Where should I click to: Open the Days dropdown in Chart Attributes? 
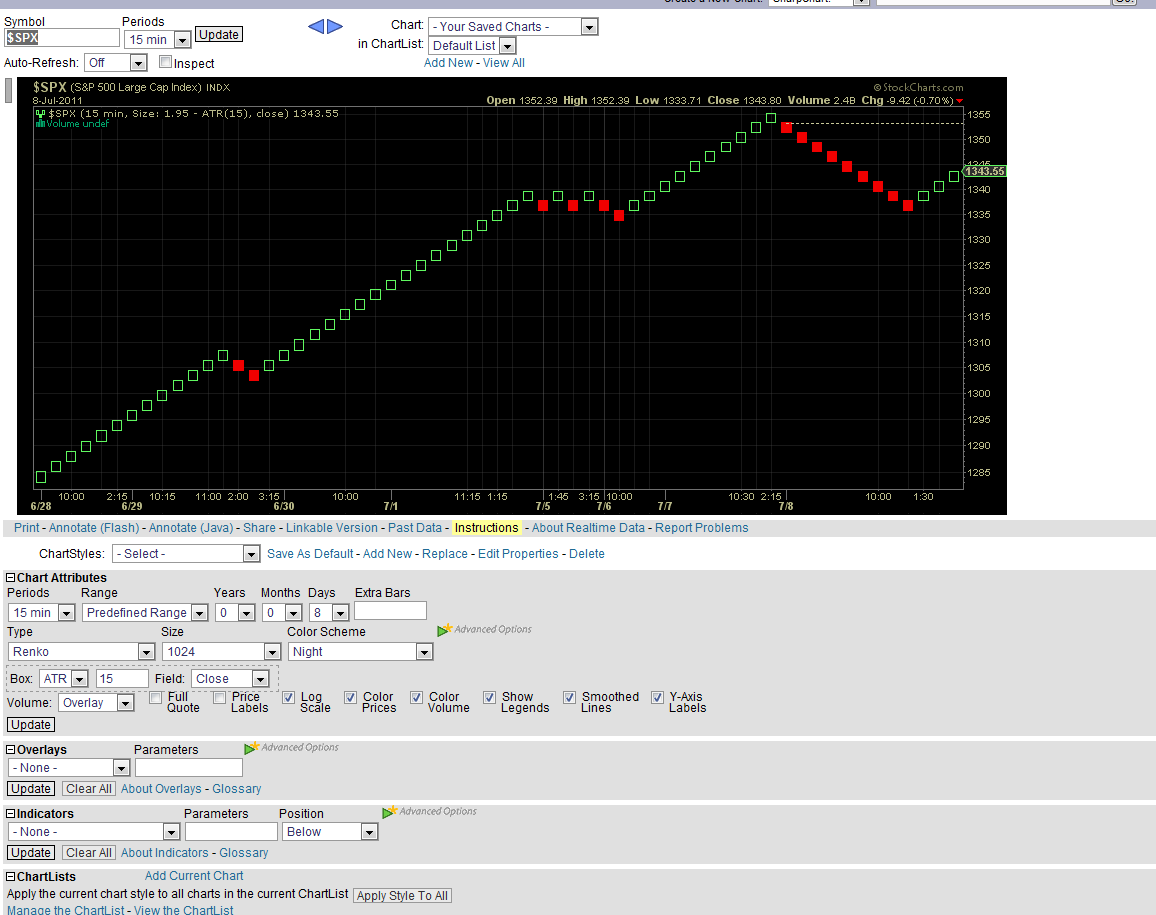pos(329,613)
